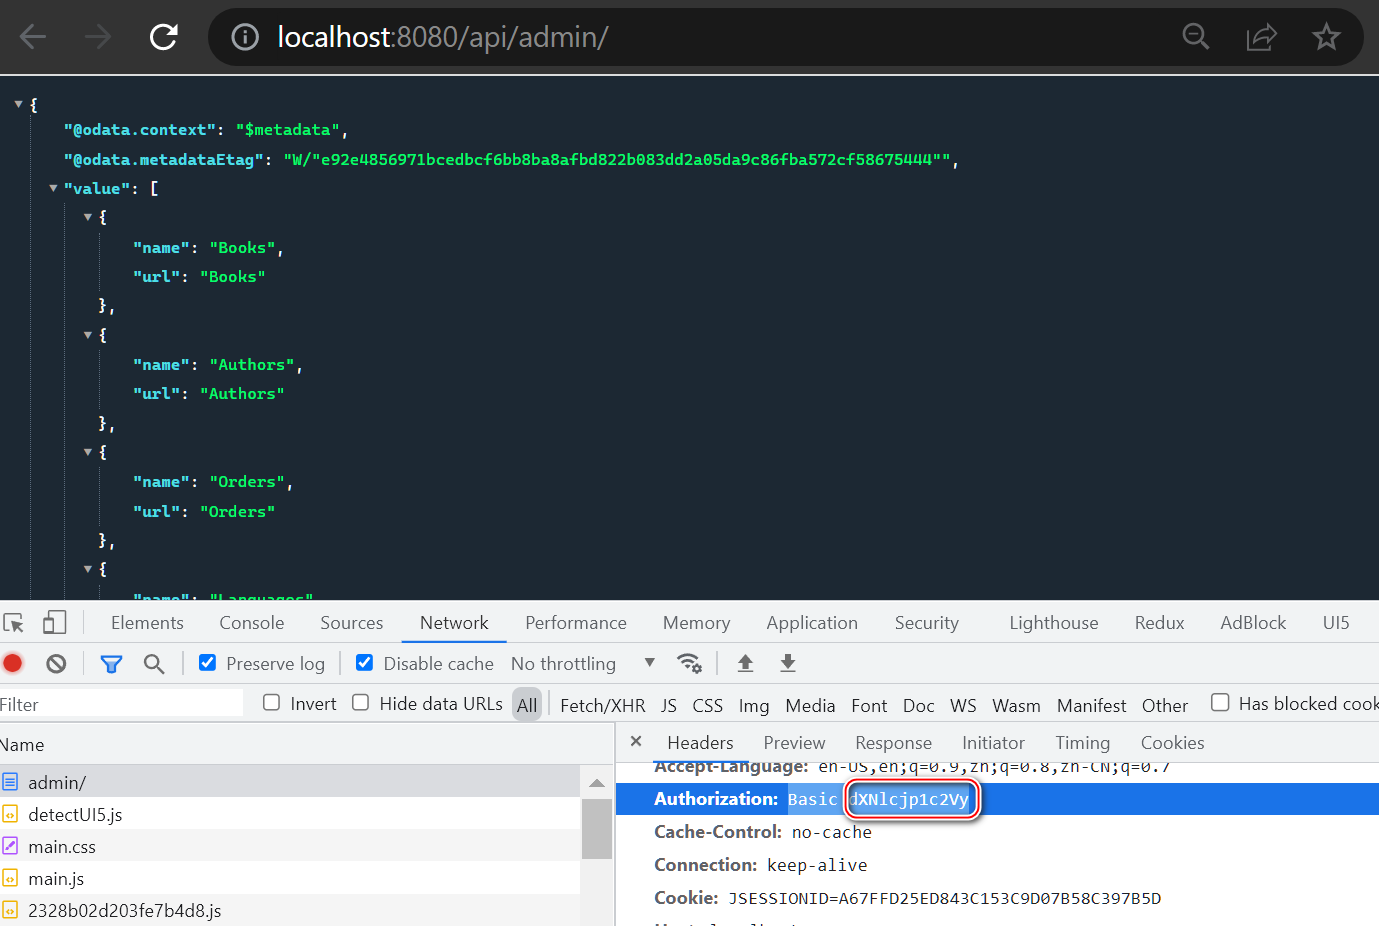This screenshot has height=926, width=1379.
Task: Select the main.css request row
Action: (x=290, y=846)
